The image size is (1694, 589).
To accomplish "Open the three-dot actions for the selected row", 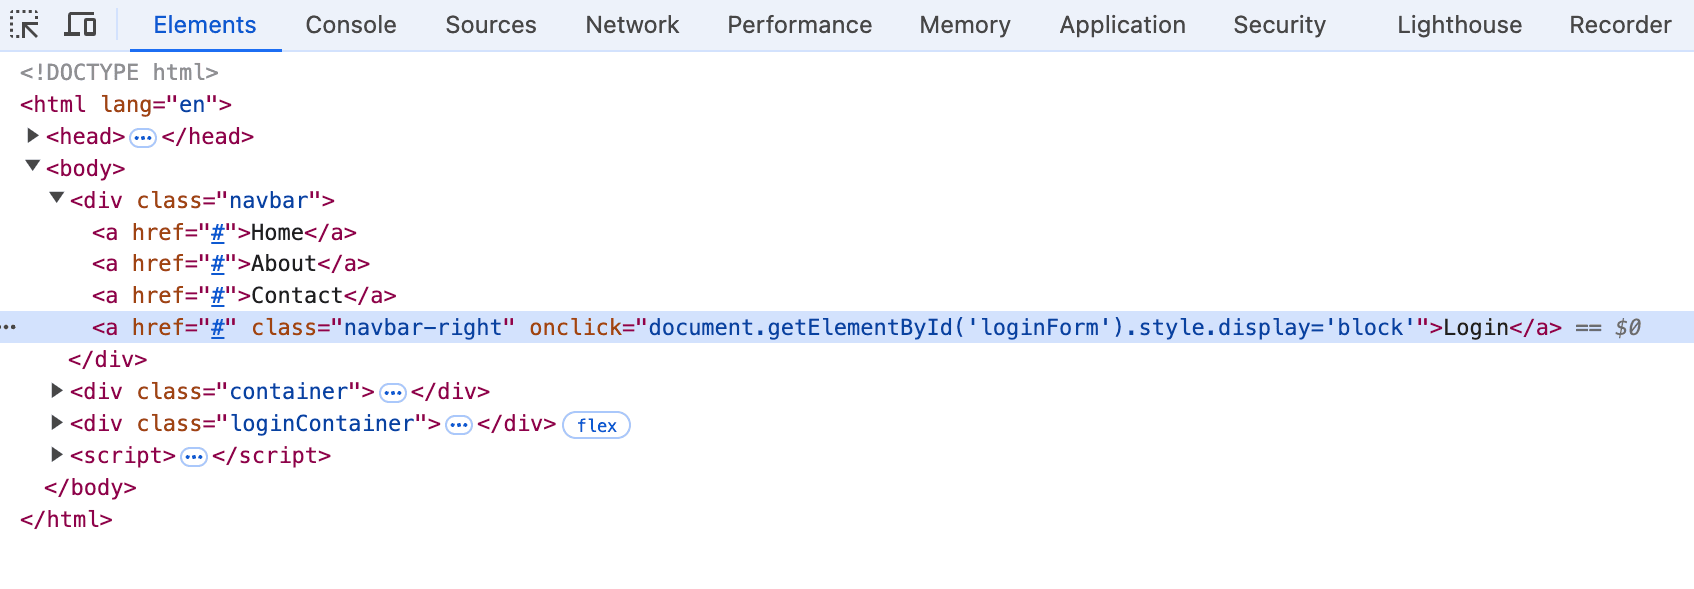I will pos(9,327).
